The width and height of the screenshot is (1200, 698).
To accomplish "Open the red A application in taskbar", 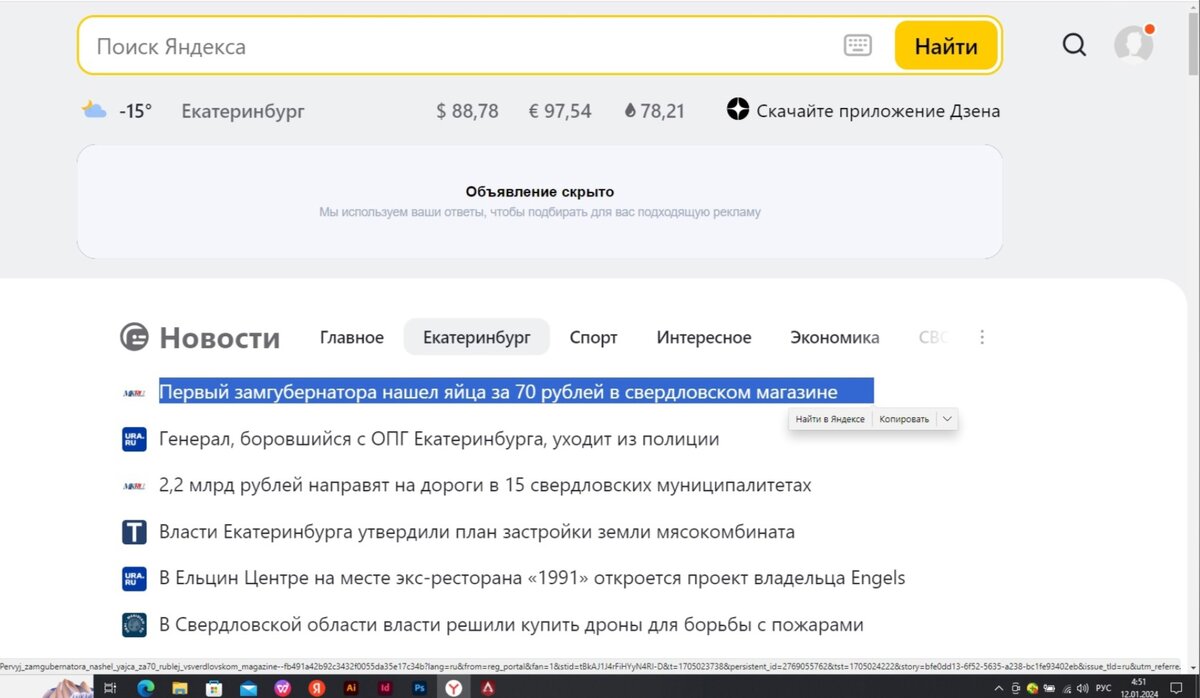I will click(x=488, y=688).
